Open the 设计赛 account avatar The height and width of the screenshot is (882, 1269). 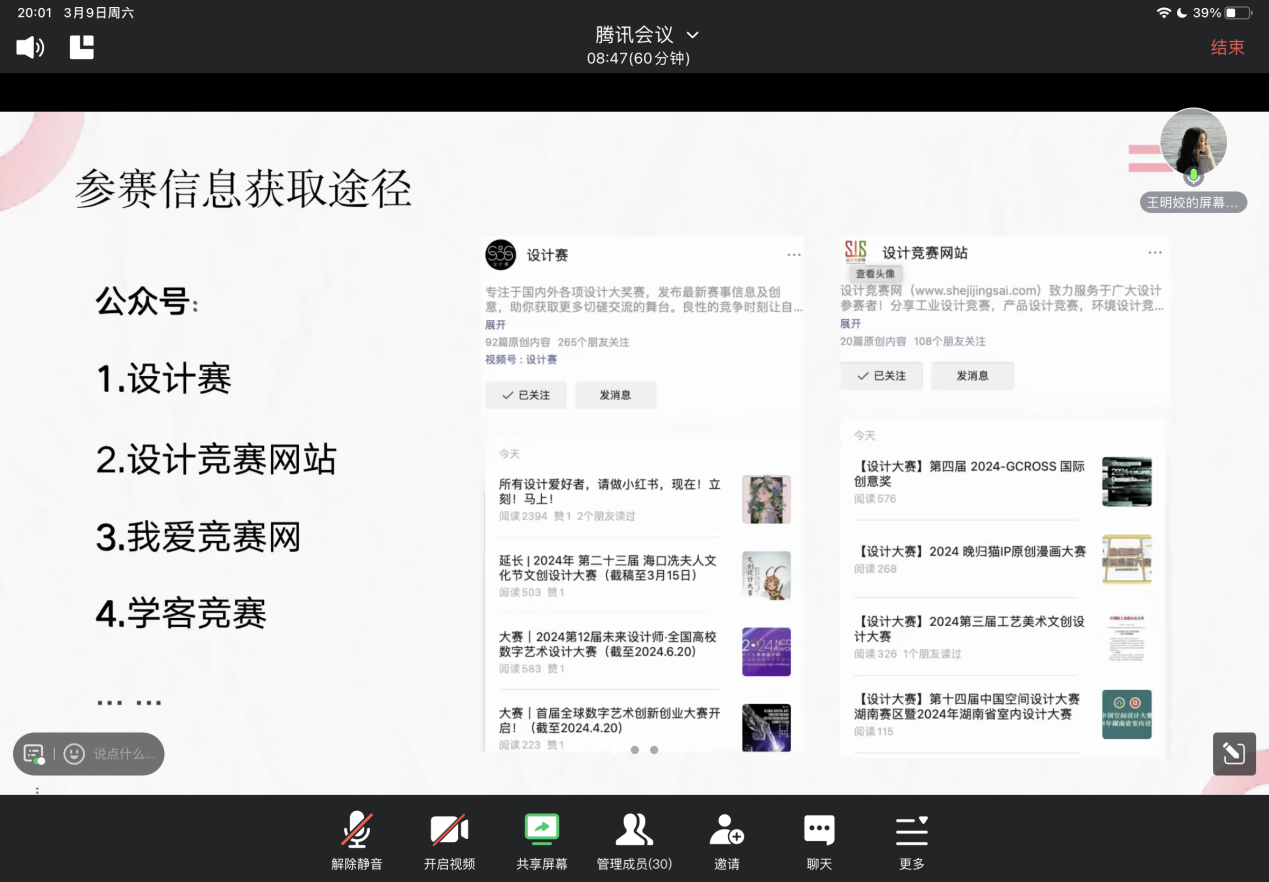point(500,255)
